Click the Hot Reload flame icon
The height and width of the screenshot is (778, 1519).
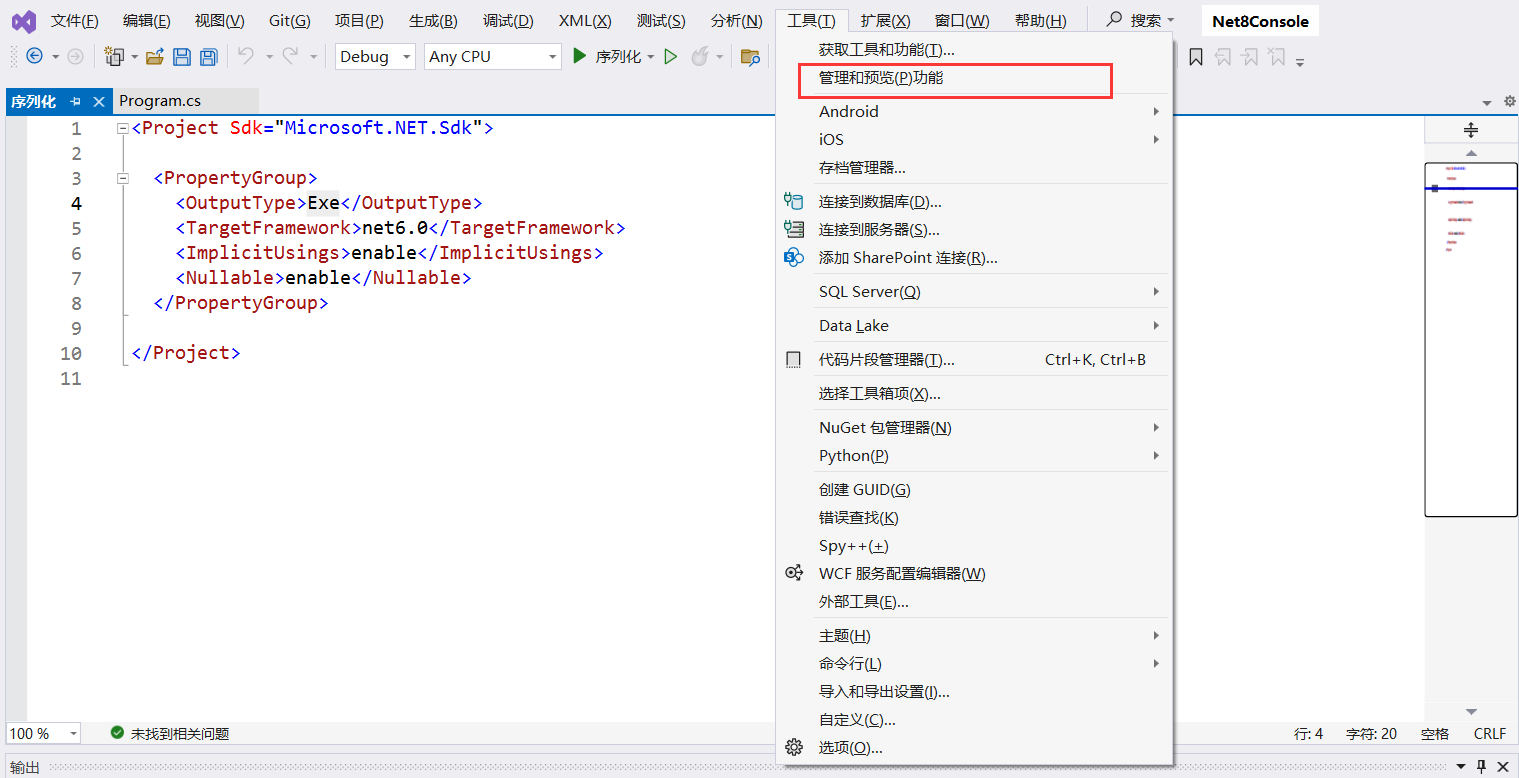click(699, 57)
